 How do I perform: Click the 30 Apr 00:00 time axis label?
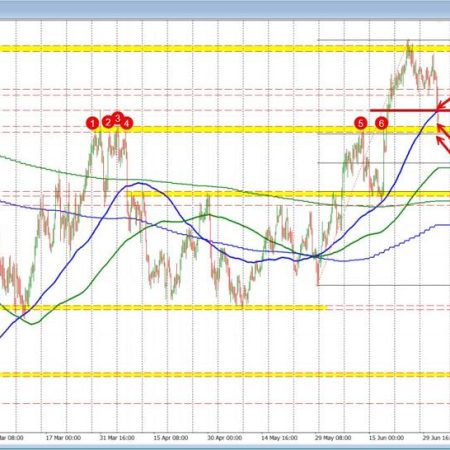click(225, 437)
